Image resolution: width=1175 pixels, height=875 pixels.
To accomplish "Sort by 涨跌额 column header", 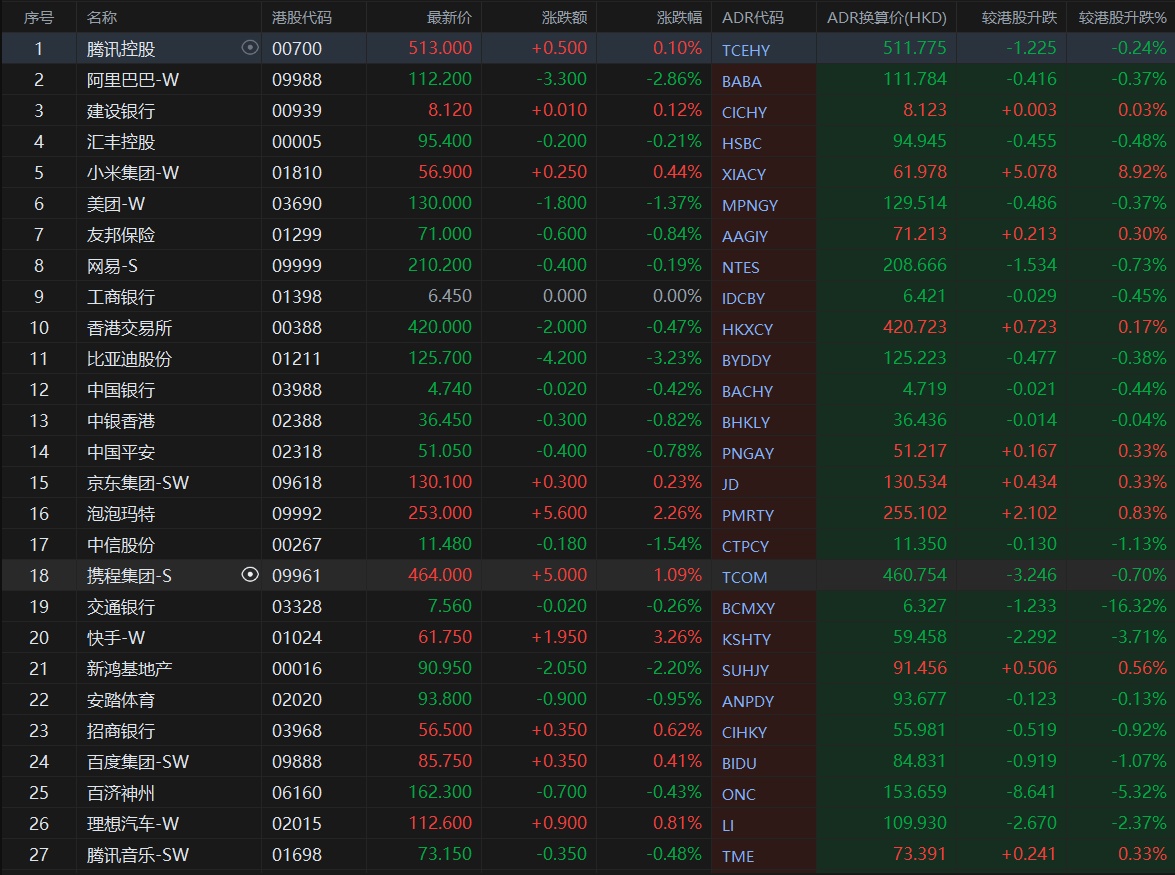I will 564,17.
